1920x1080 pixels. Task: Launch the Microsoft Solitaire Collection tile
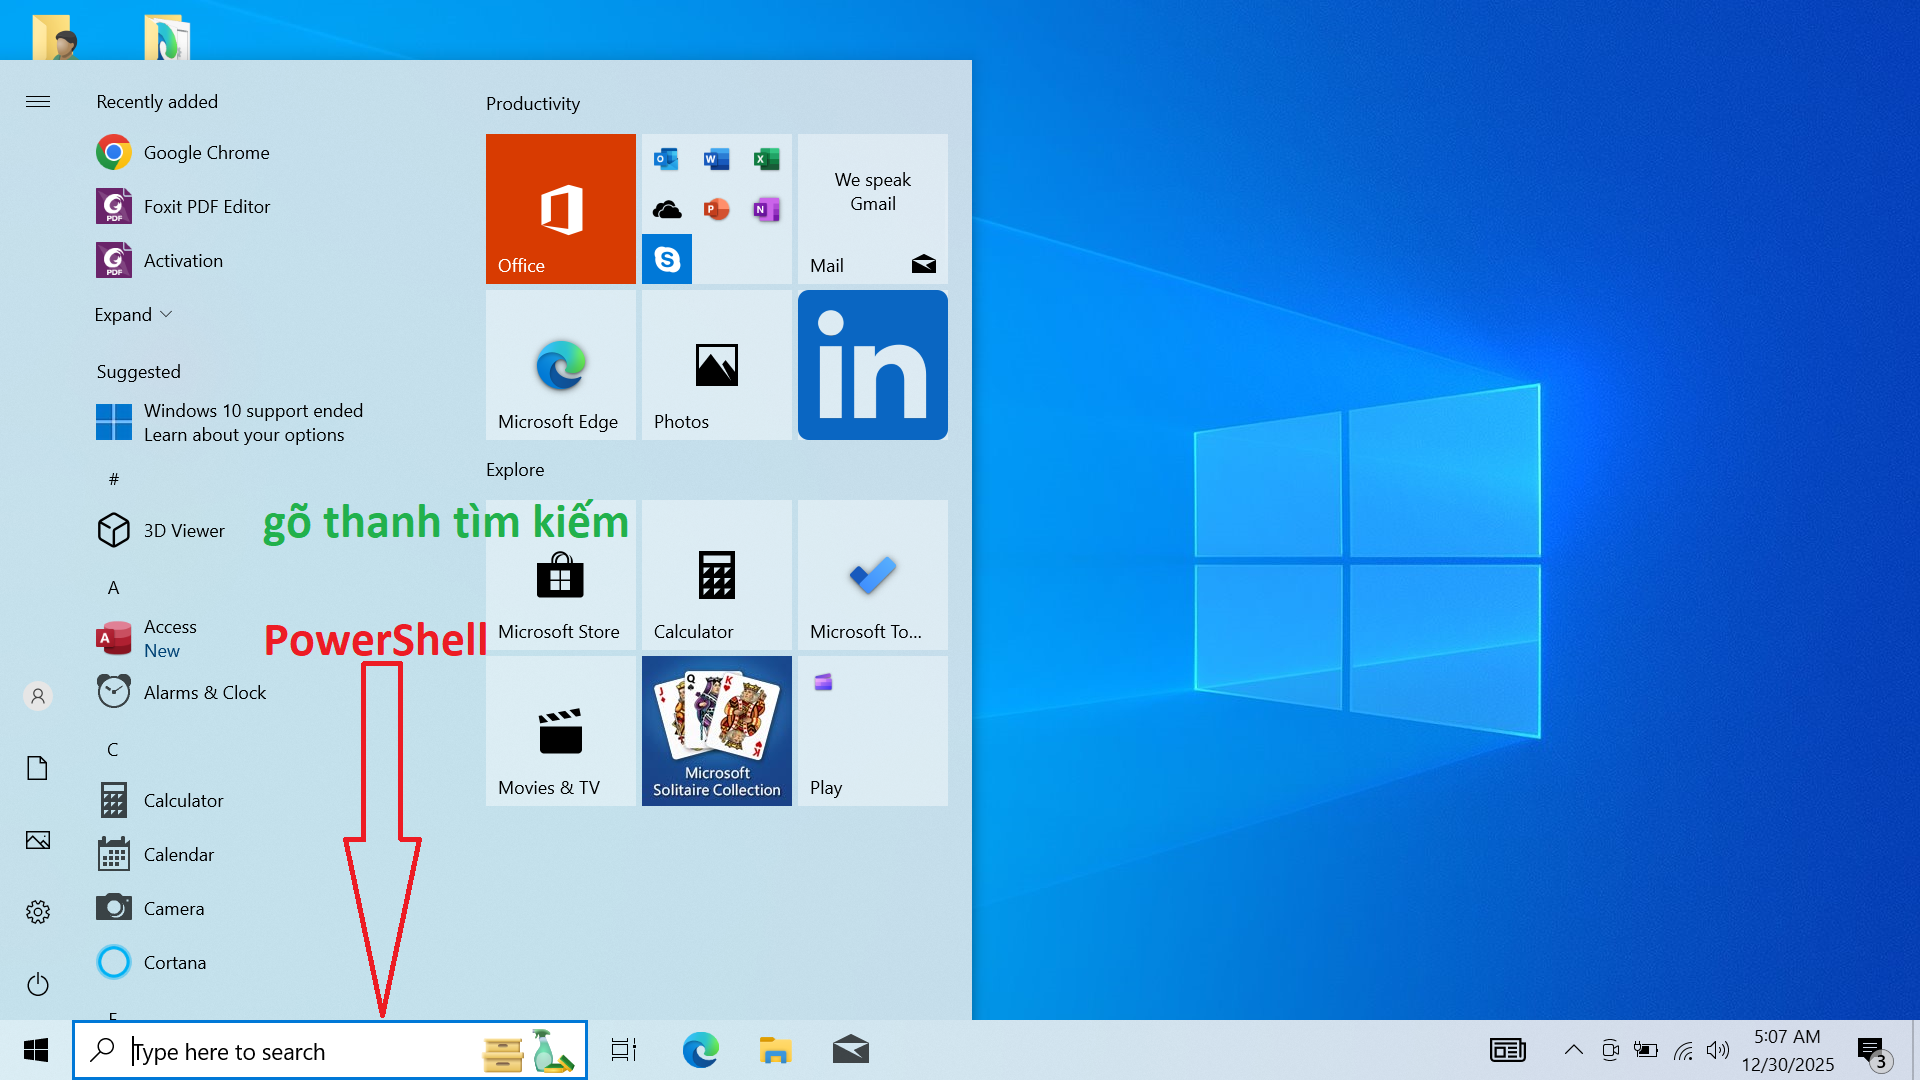(716, 731)
